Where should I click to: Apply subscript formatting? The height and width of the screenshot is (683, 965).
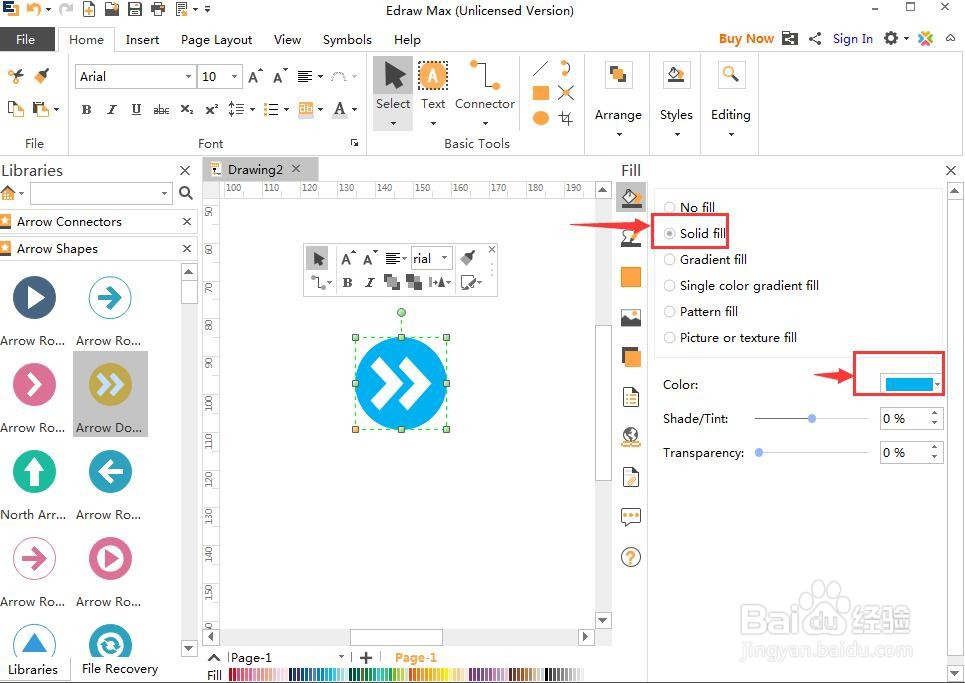tap(187, 110)
